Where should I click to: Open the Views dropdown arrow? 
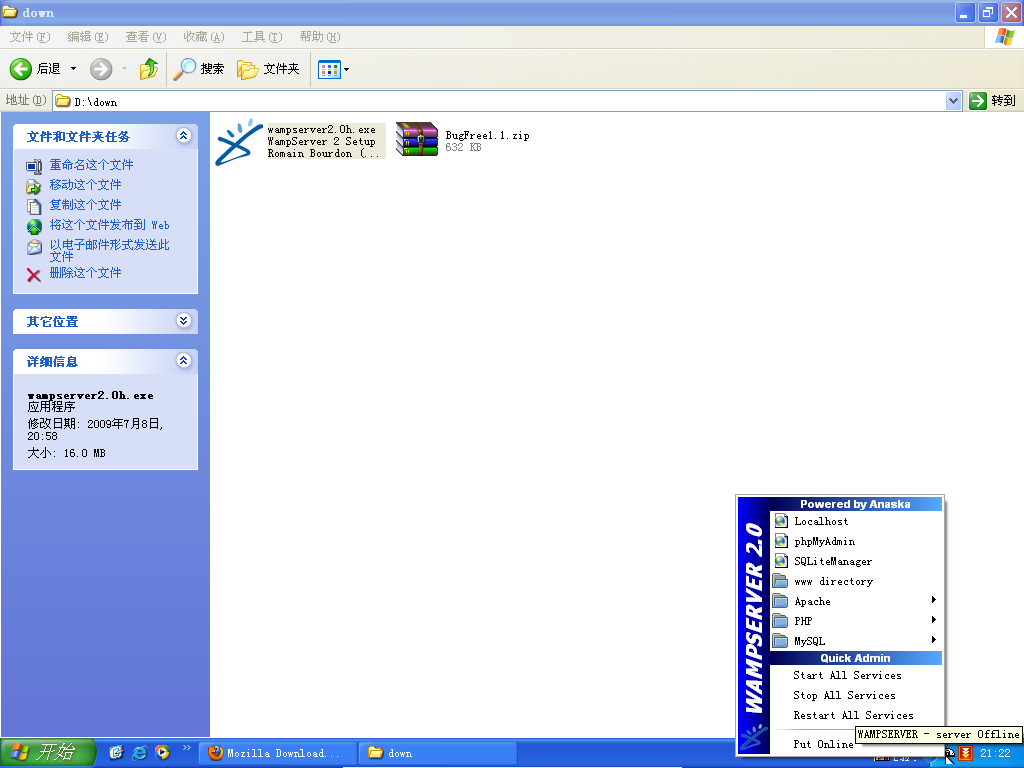click(x=346, y=69)
